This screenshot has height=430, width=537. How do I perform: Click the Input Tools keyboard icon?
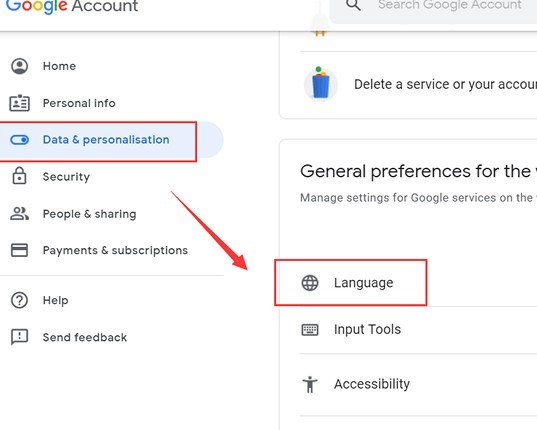[x=310, y=330]
